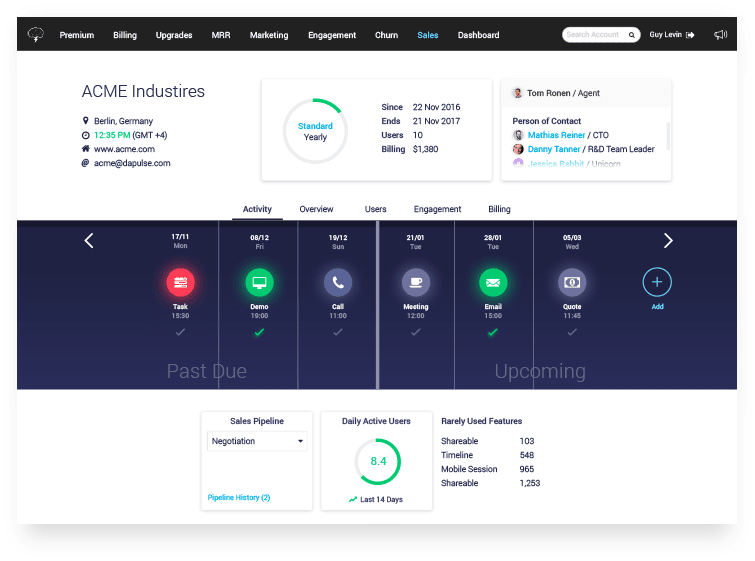Image resolution: width=755 pixels, height=561 pixels.
Task: Open the Billing item in the top navbar
Action: (125, 35)
